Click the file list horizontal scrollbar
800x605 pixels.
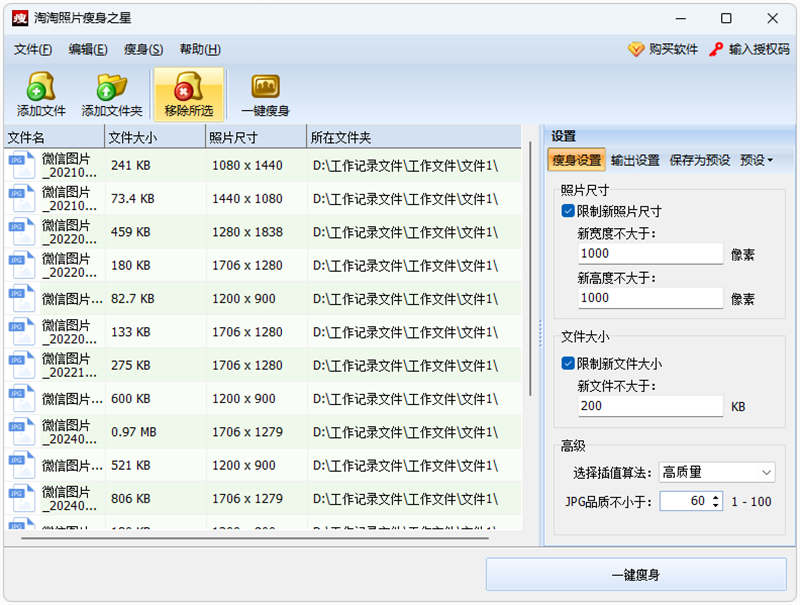[255, 538]
